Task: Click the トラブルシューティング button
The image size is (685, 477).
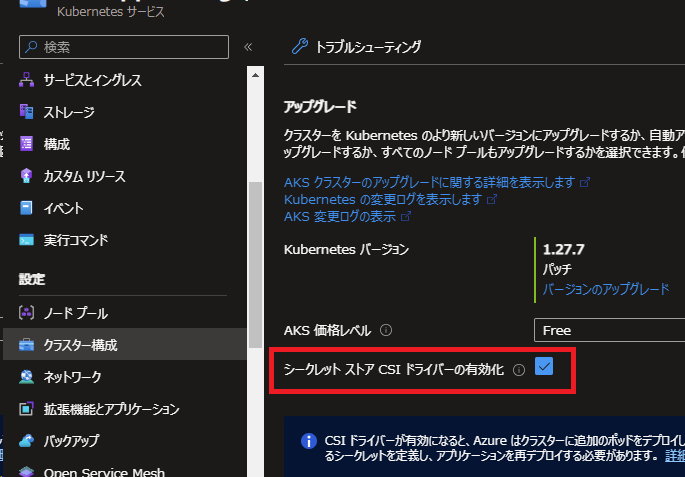Action: (356, 46)
